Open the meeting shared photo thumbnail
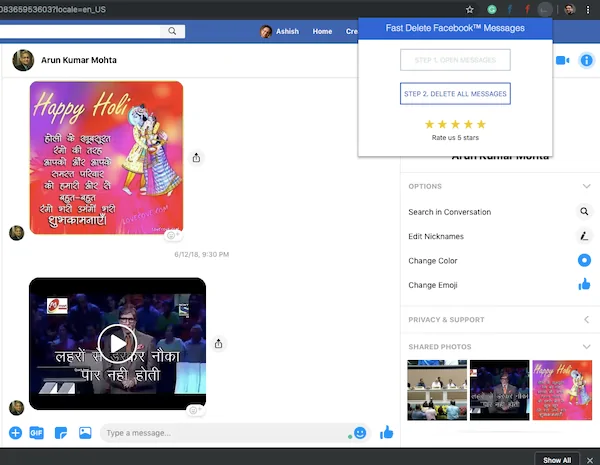600x465 pixels. (437, 390)
